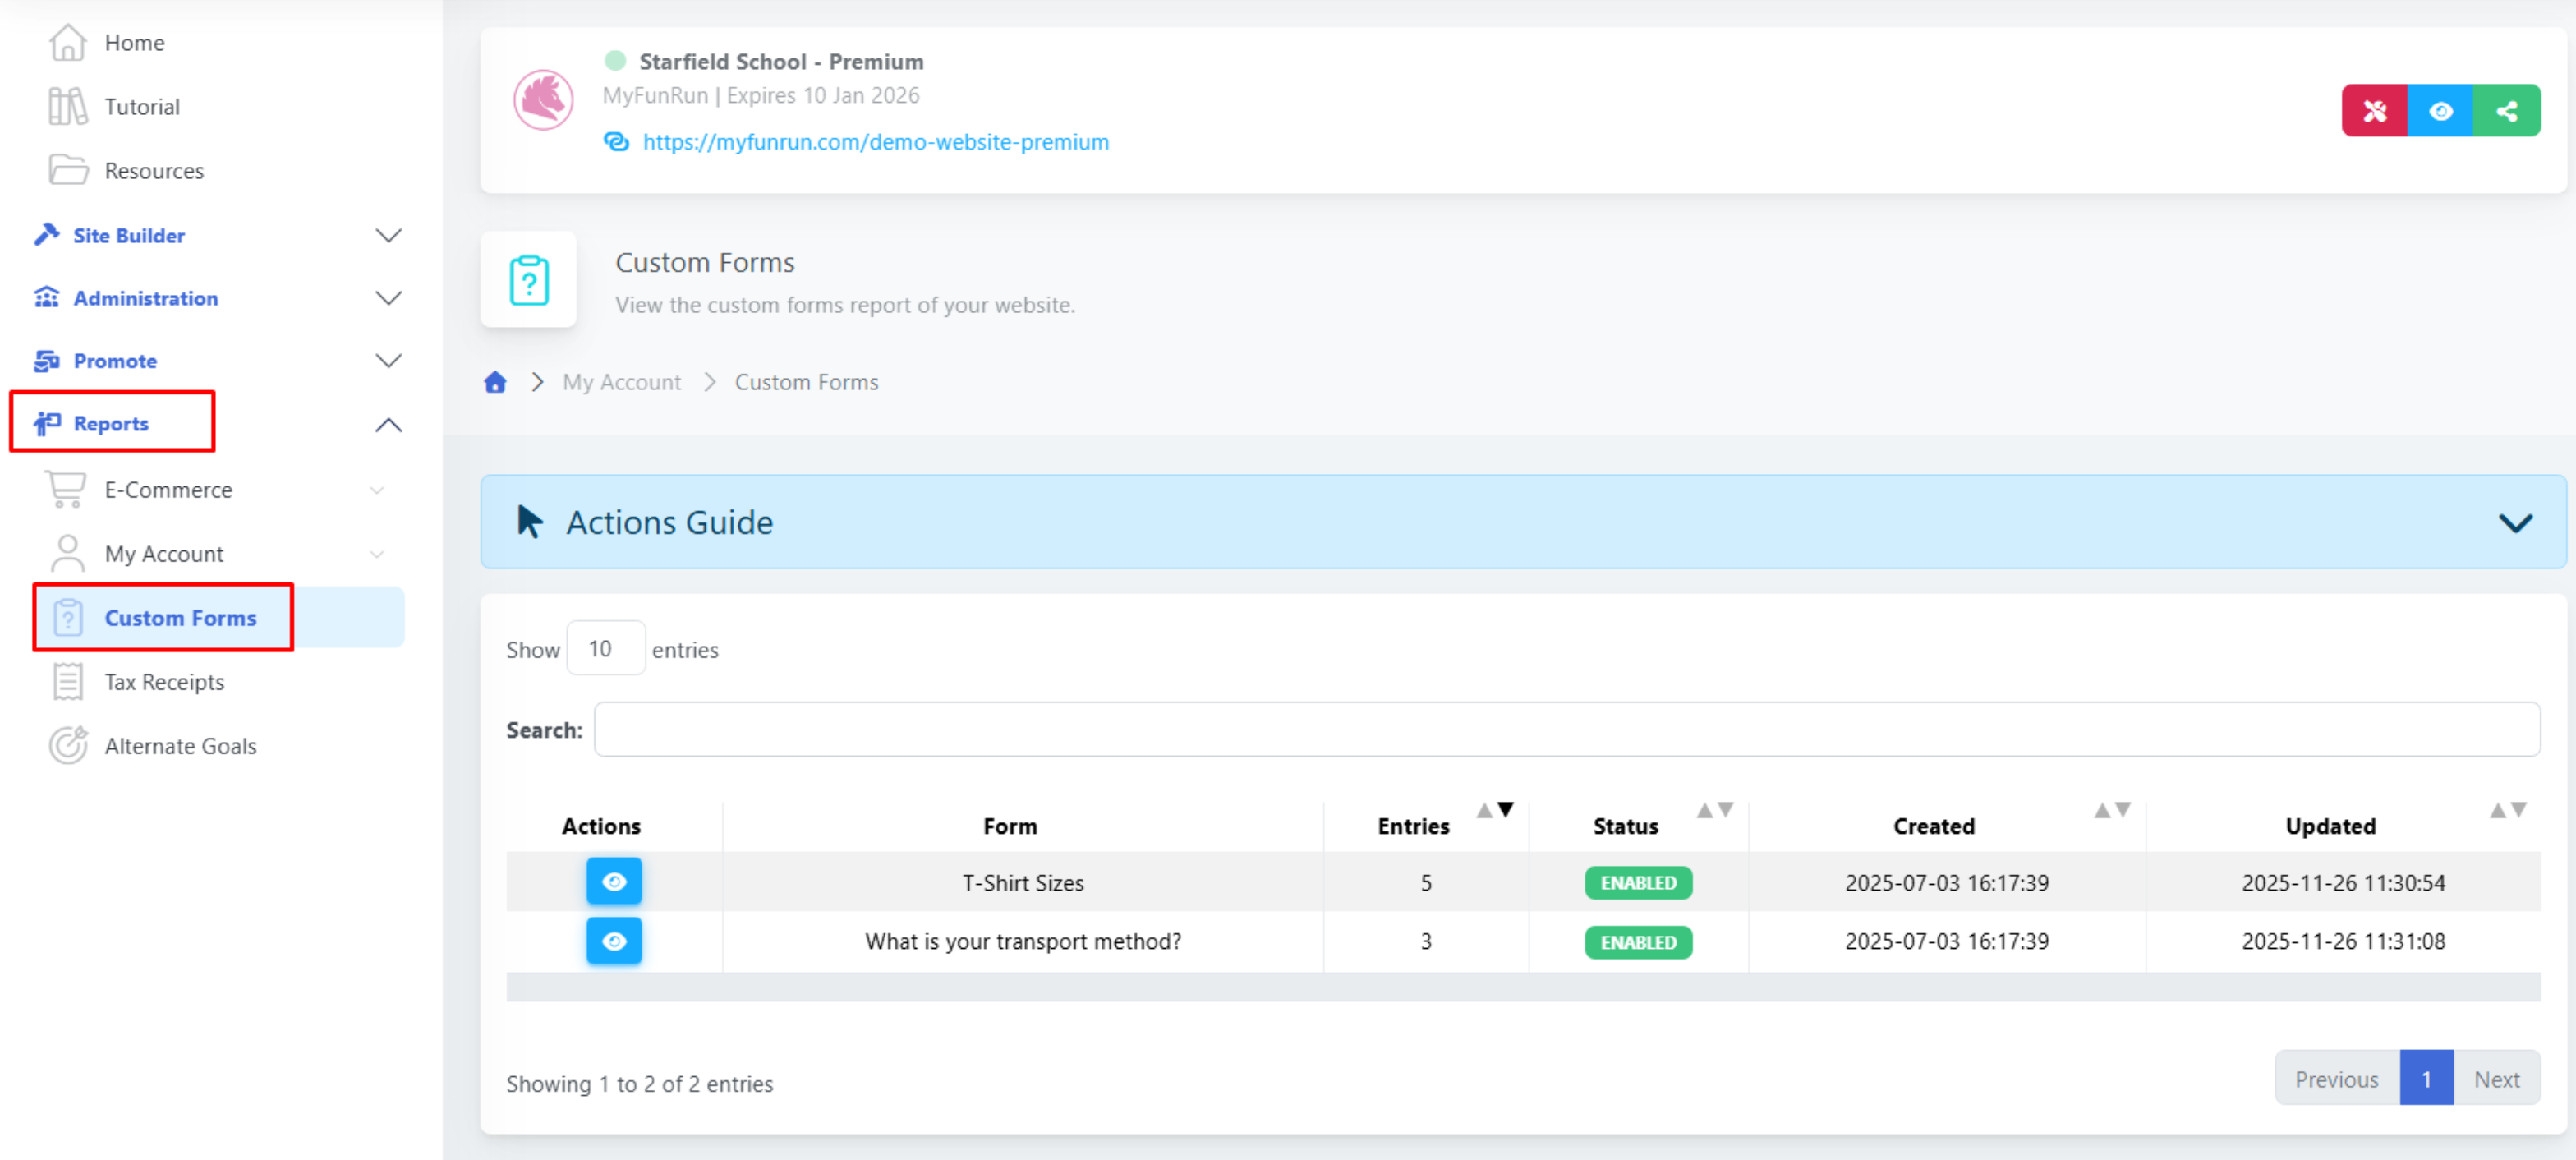
Task: Expand the Site Builder menu
Action: point(128,235)
